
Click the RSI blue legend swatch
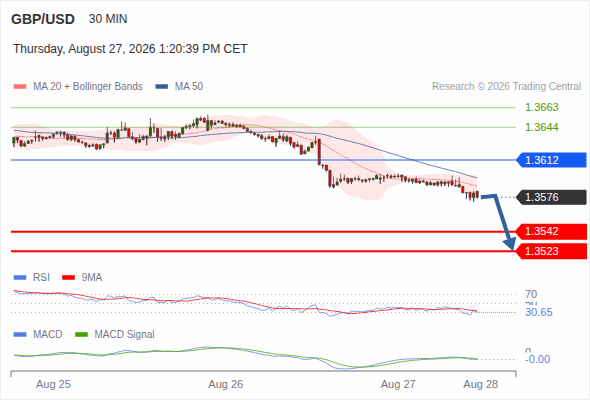click(x=20, y=278)
